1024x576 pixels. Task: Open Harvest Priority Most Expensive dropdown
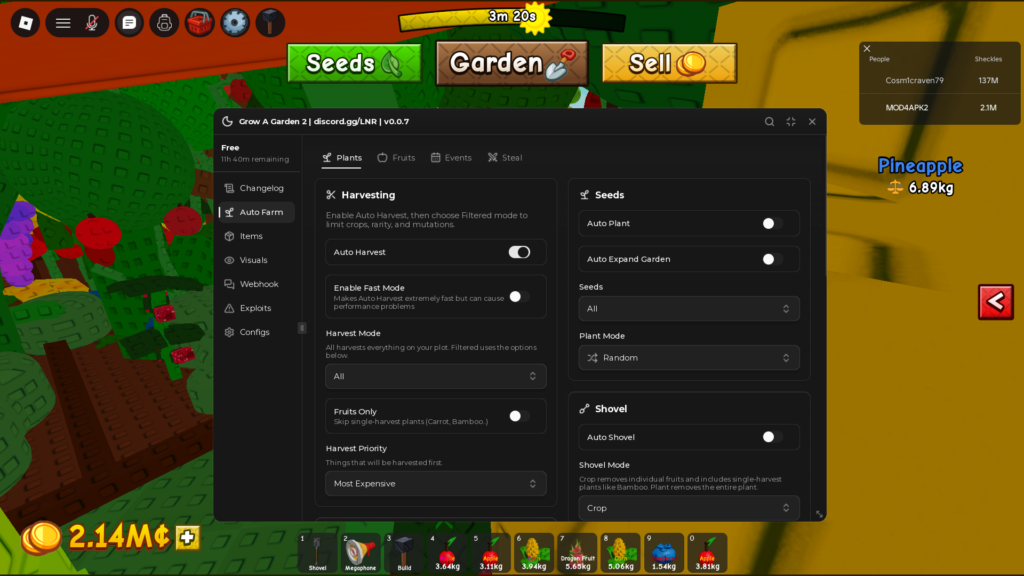click(436, 483)
